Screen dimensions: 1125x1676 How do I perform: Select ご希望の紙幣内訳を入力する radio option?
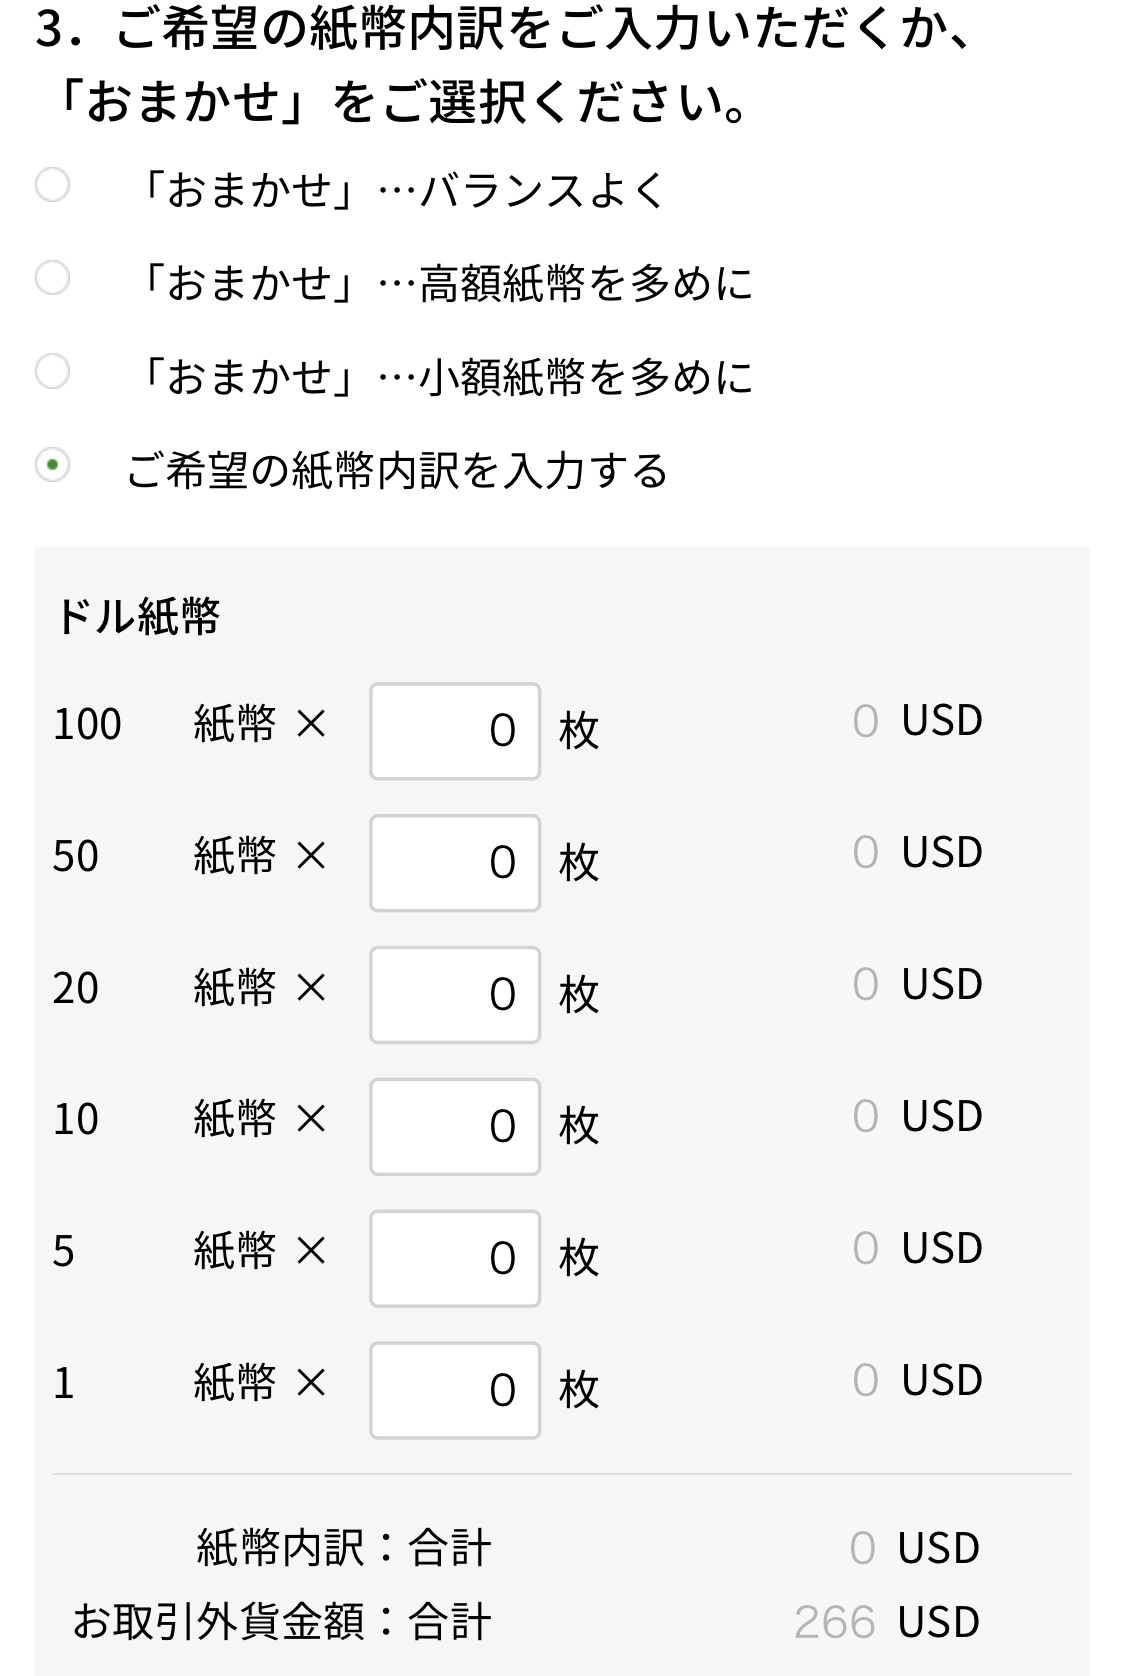pos(52,465)
